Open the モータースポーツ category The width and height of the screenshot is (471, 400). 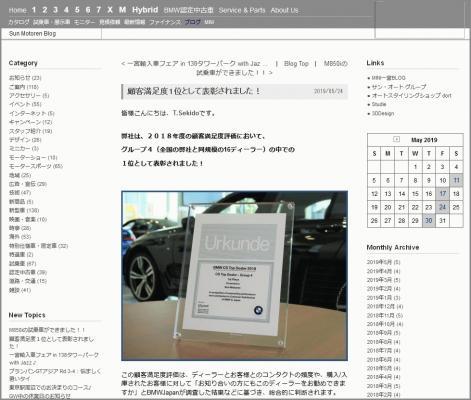point(36,166)
